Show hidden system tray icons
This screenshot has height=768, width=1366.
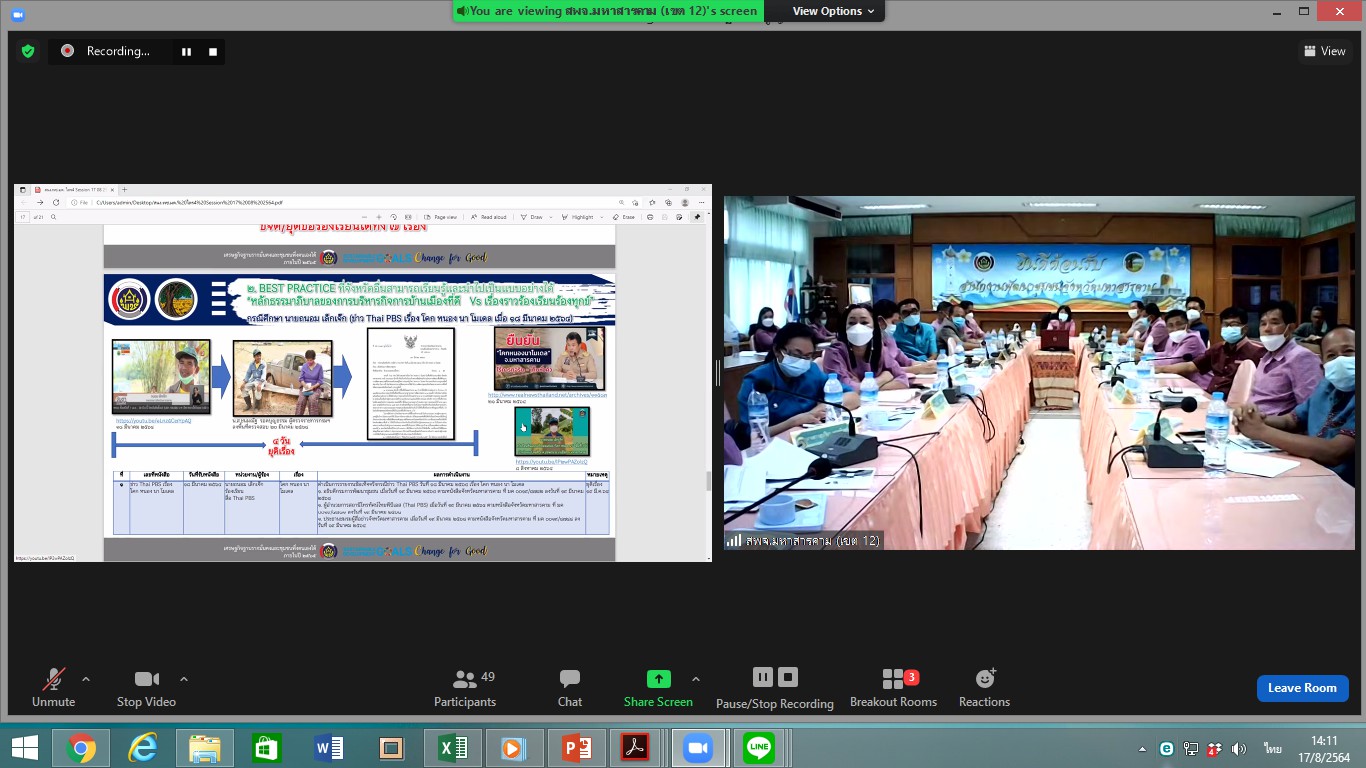click(1143, 749)
